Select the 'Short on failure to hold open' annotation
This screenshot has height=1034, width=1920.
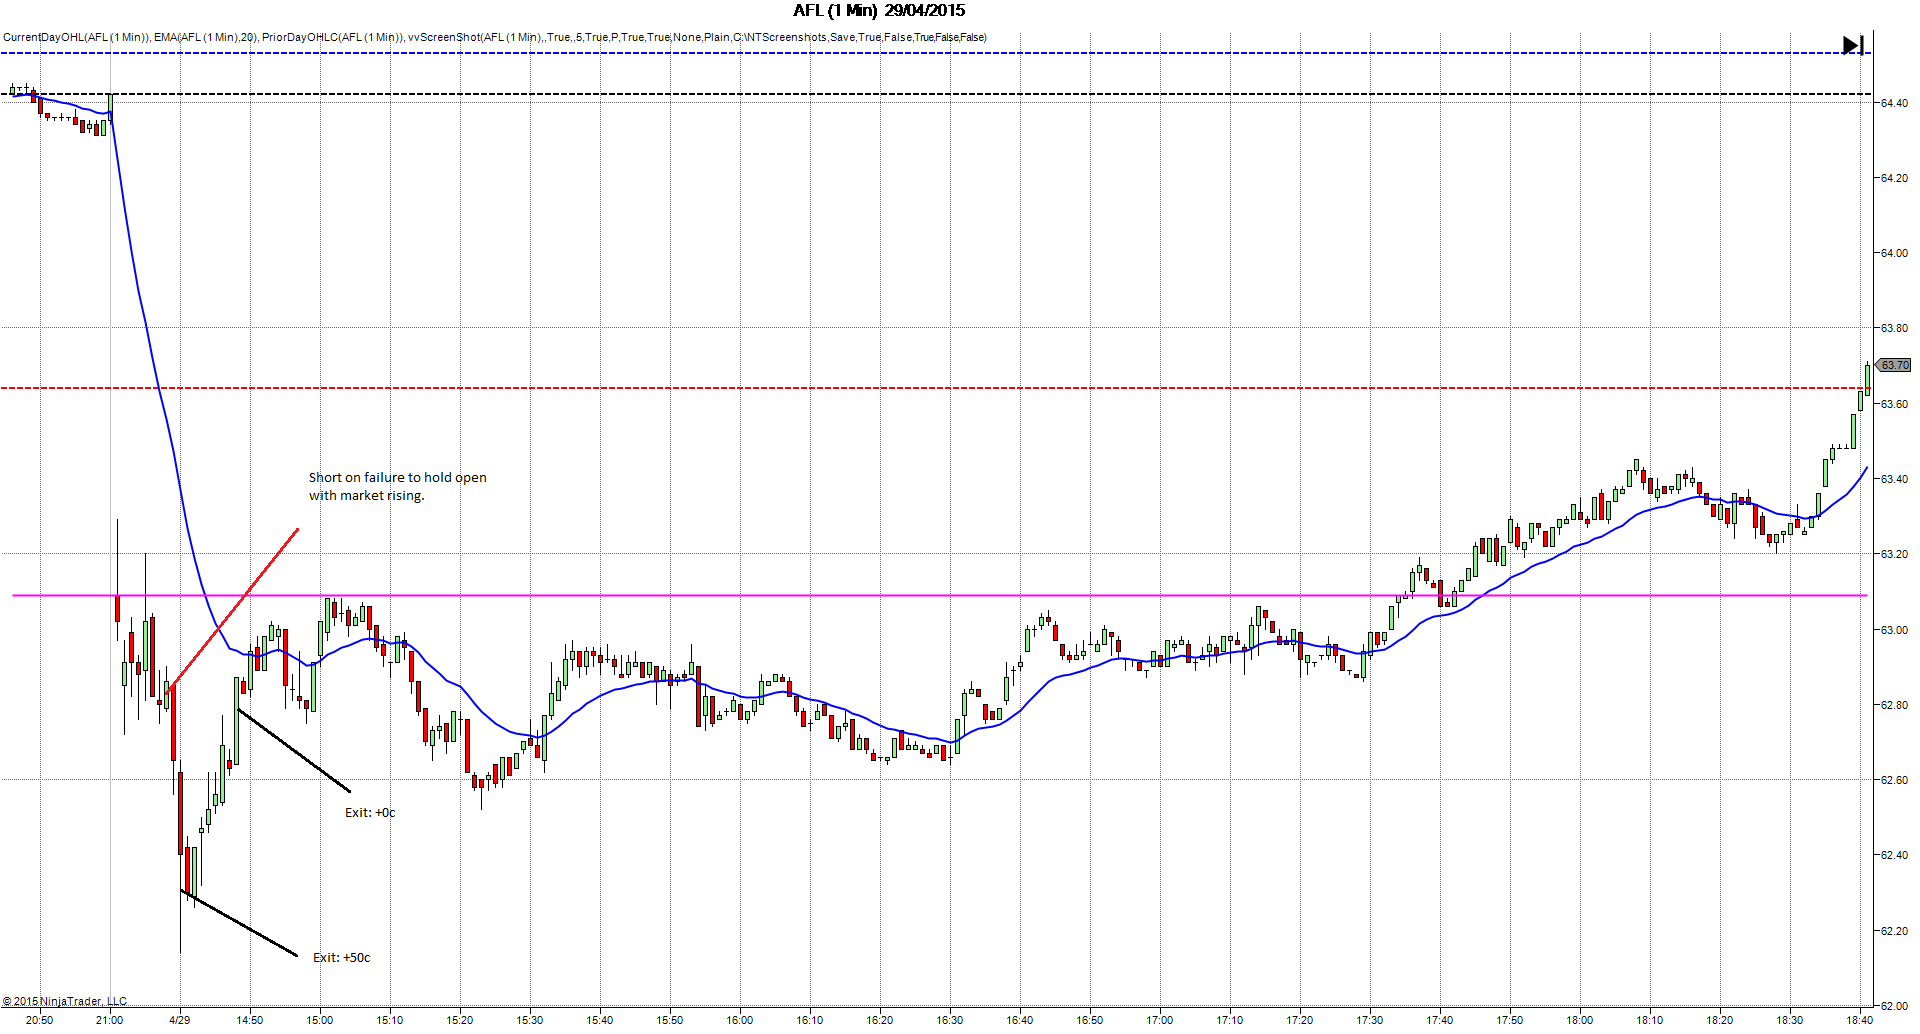pos(398,486)
